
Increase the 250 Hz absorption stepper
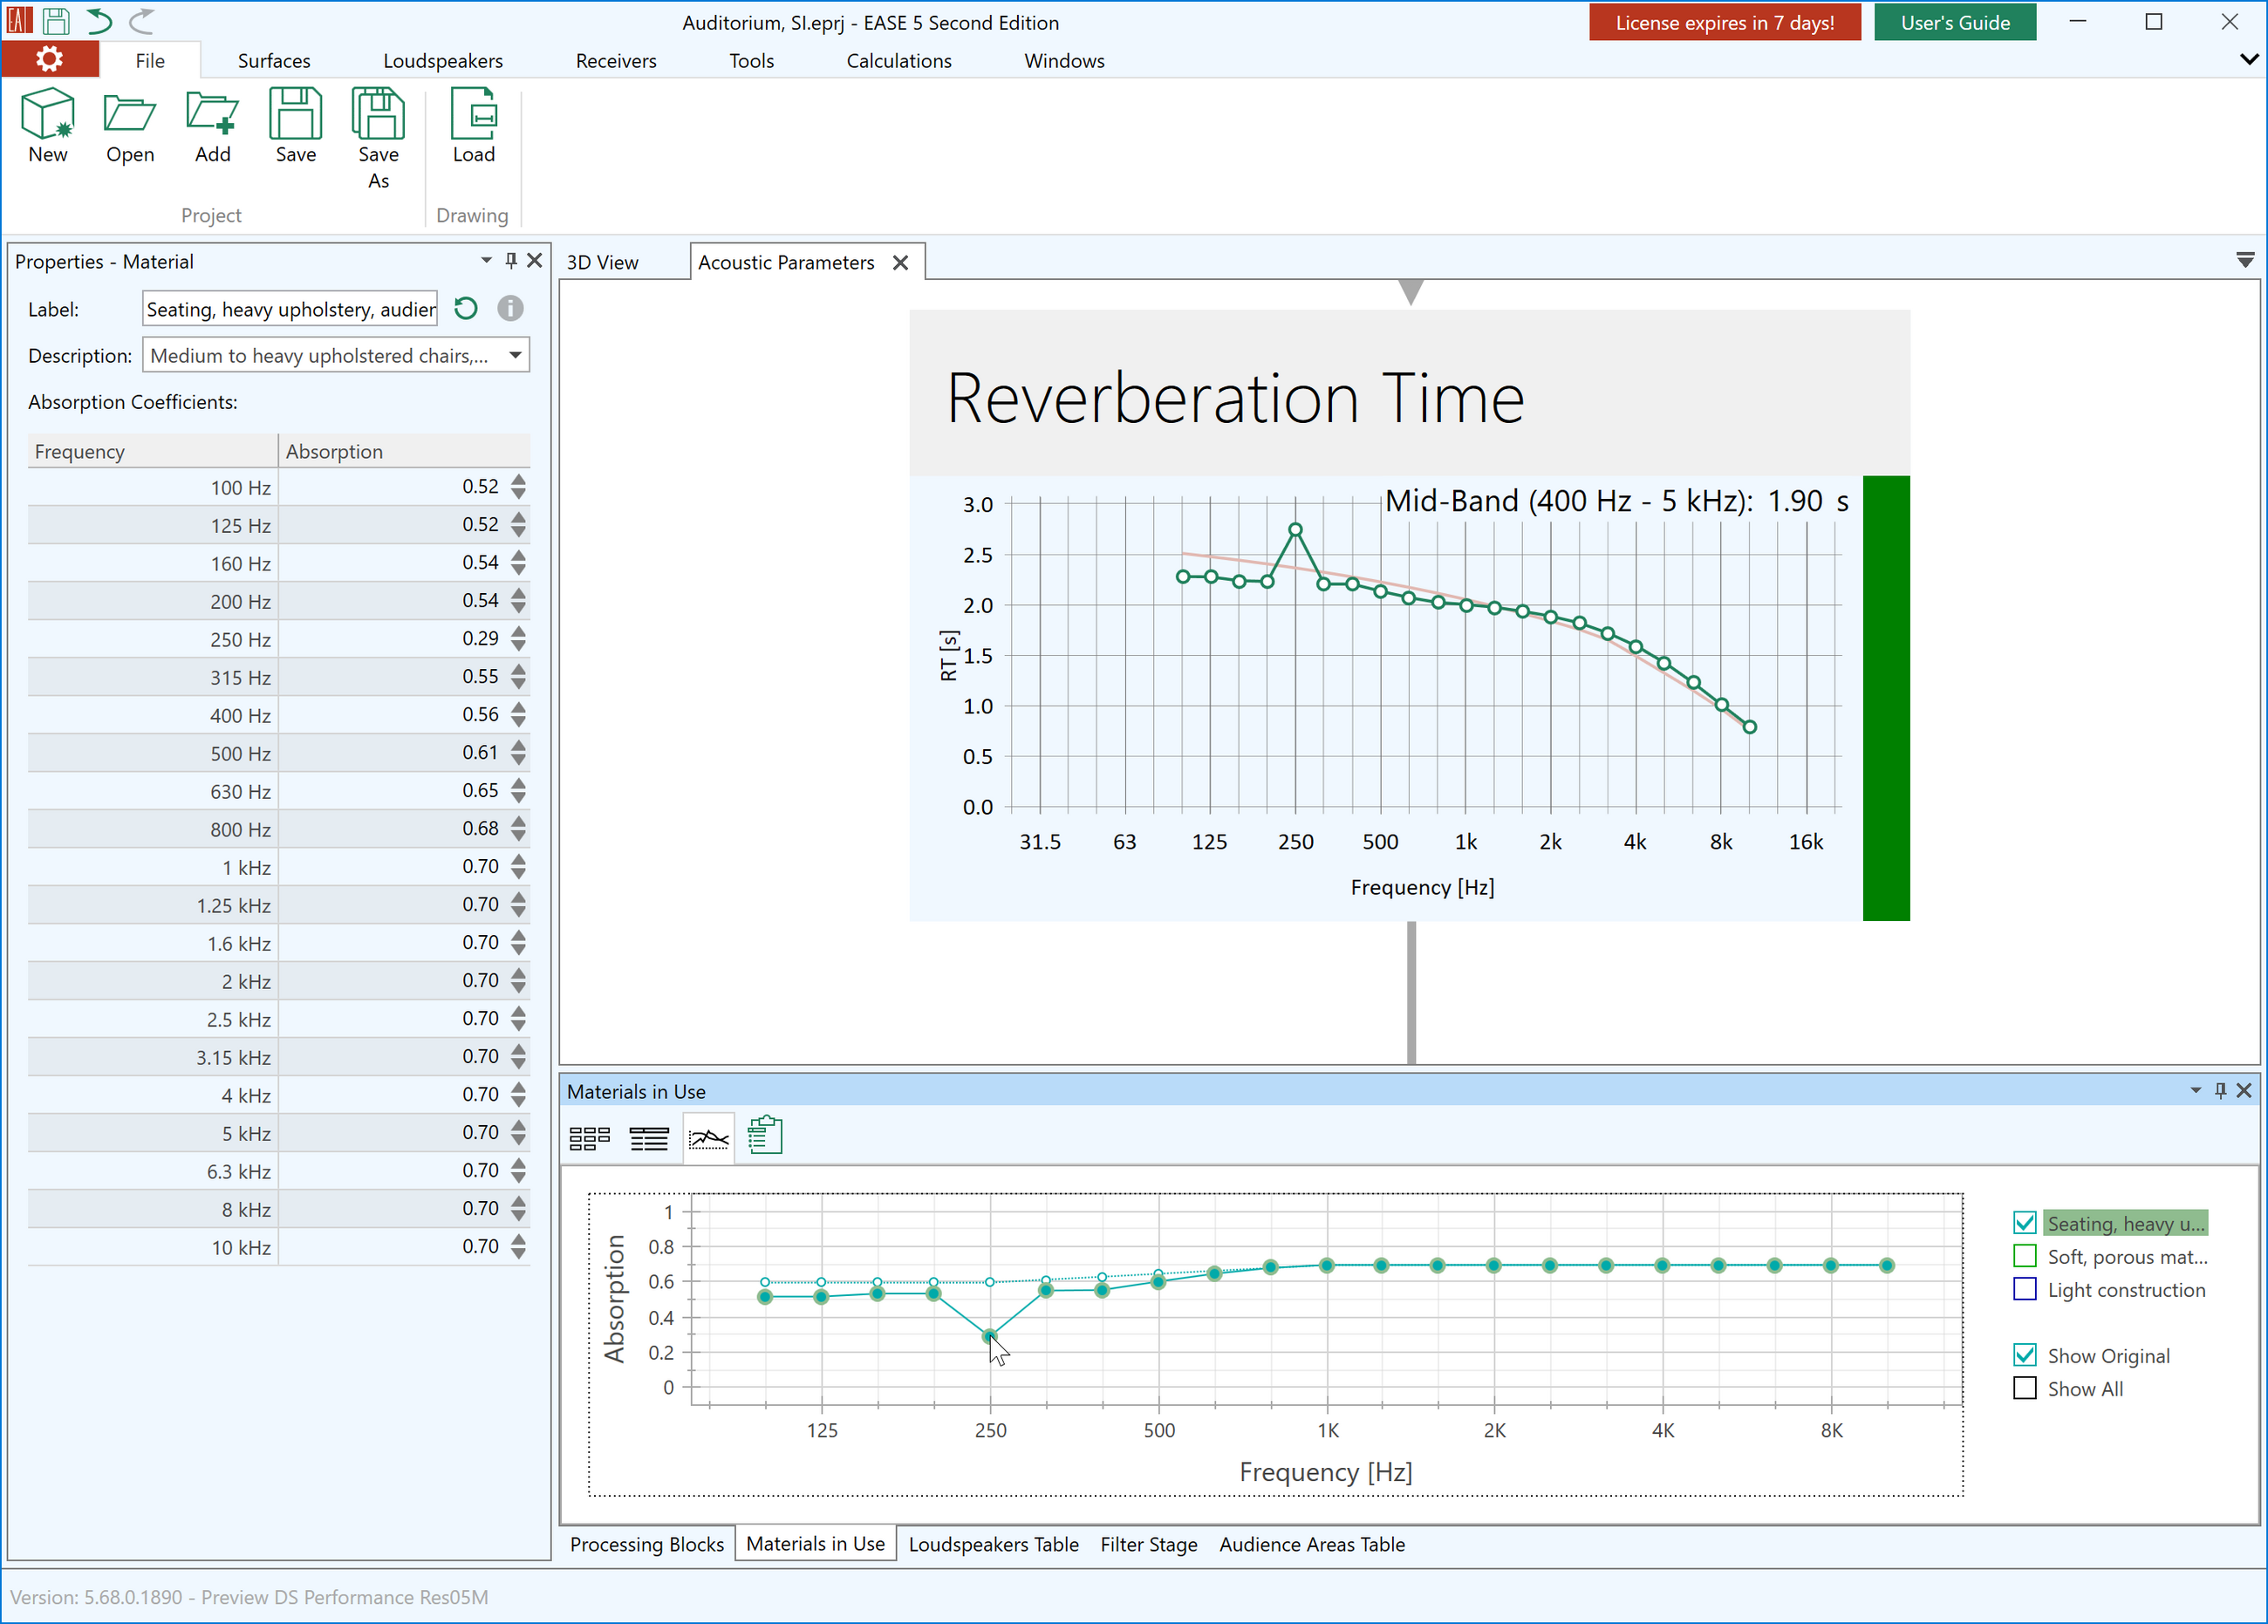tap(518, 631)
